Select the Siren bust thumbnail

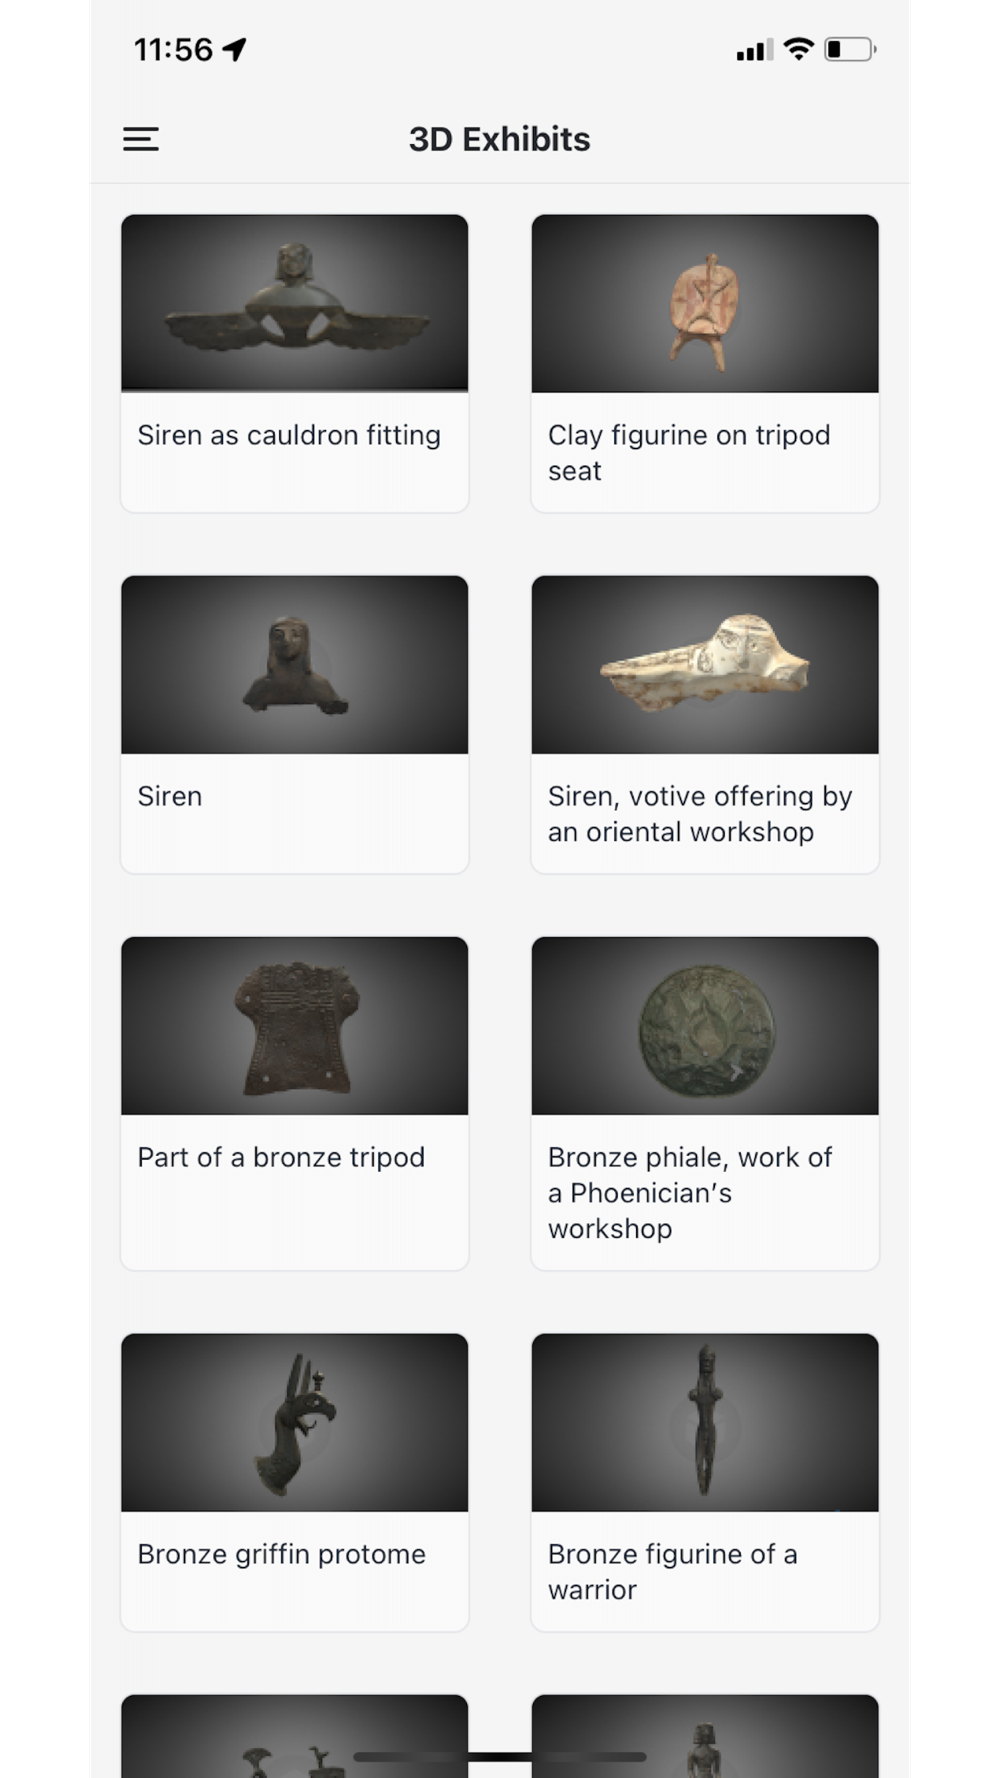295,664
